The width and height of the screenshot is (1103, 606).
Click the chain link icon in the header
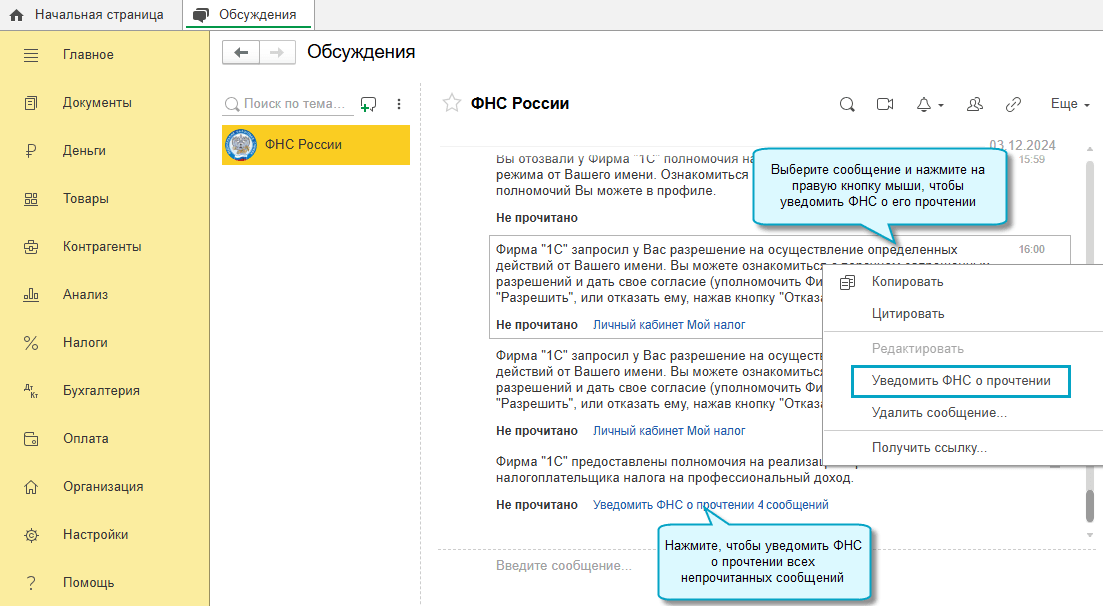pos(1013,104)
